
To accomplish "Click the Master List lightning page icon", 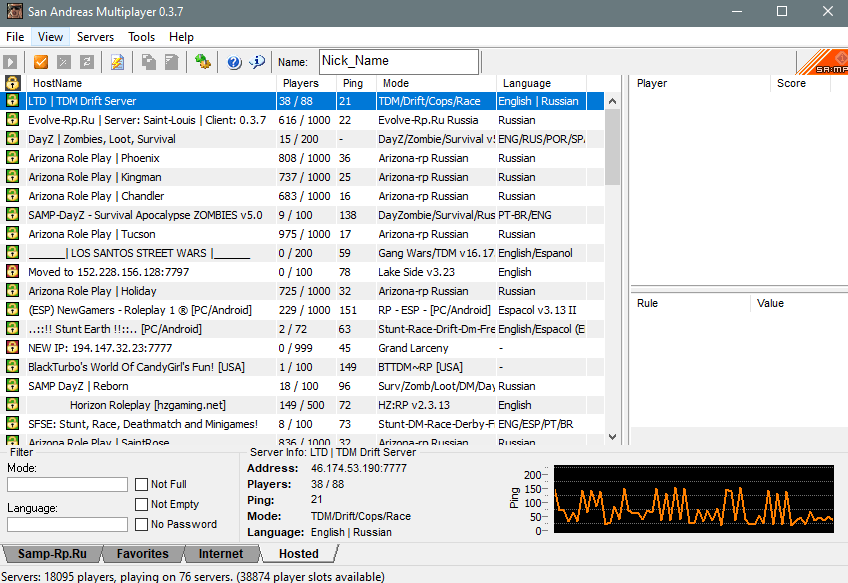I will pyautogui.click(x=117, y=62).
